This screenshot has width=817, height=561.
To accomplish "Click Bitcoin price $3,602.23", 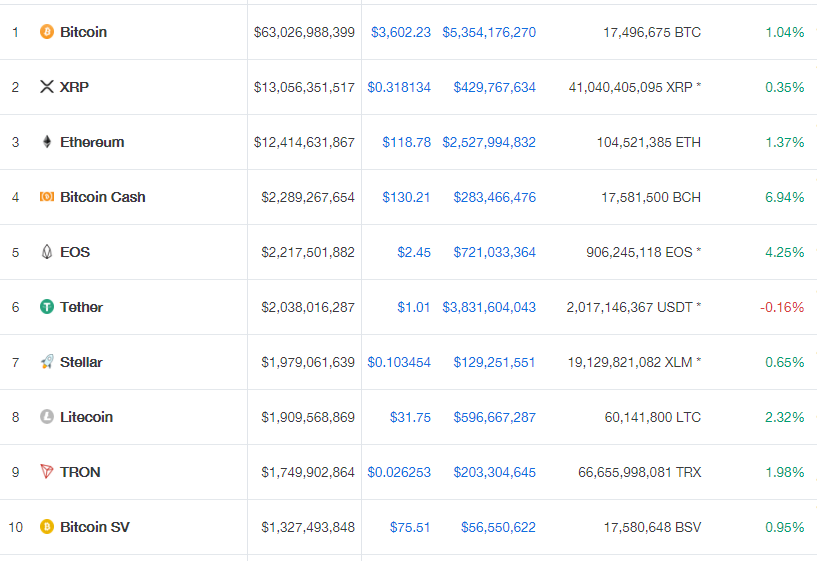I will pos(401,32).
